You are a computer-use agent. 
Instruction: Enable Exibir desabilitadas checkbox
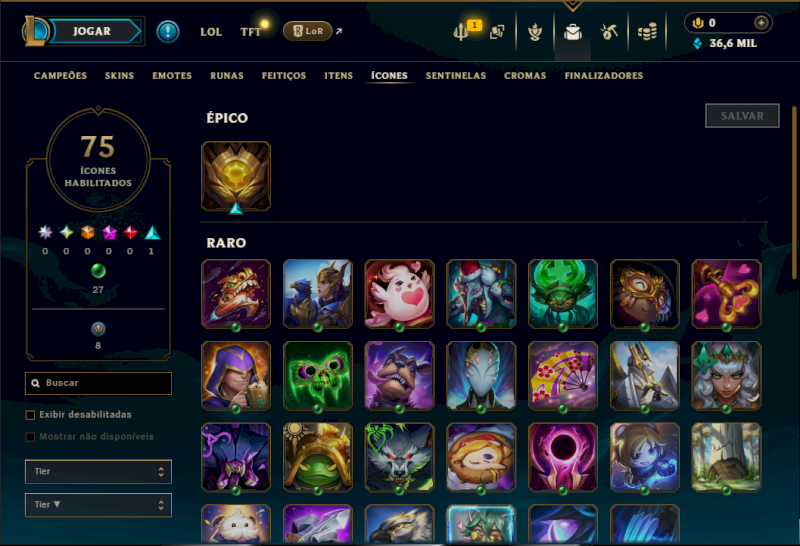coord(30,415)
